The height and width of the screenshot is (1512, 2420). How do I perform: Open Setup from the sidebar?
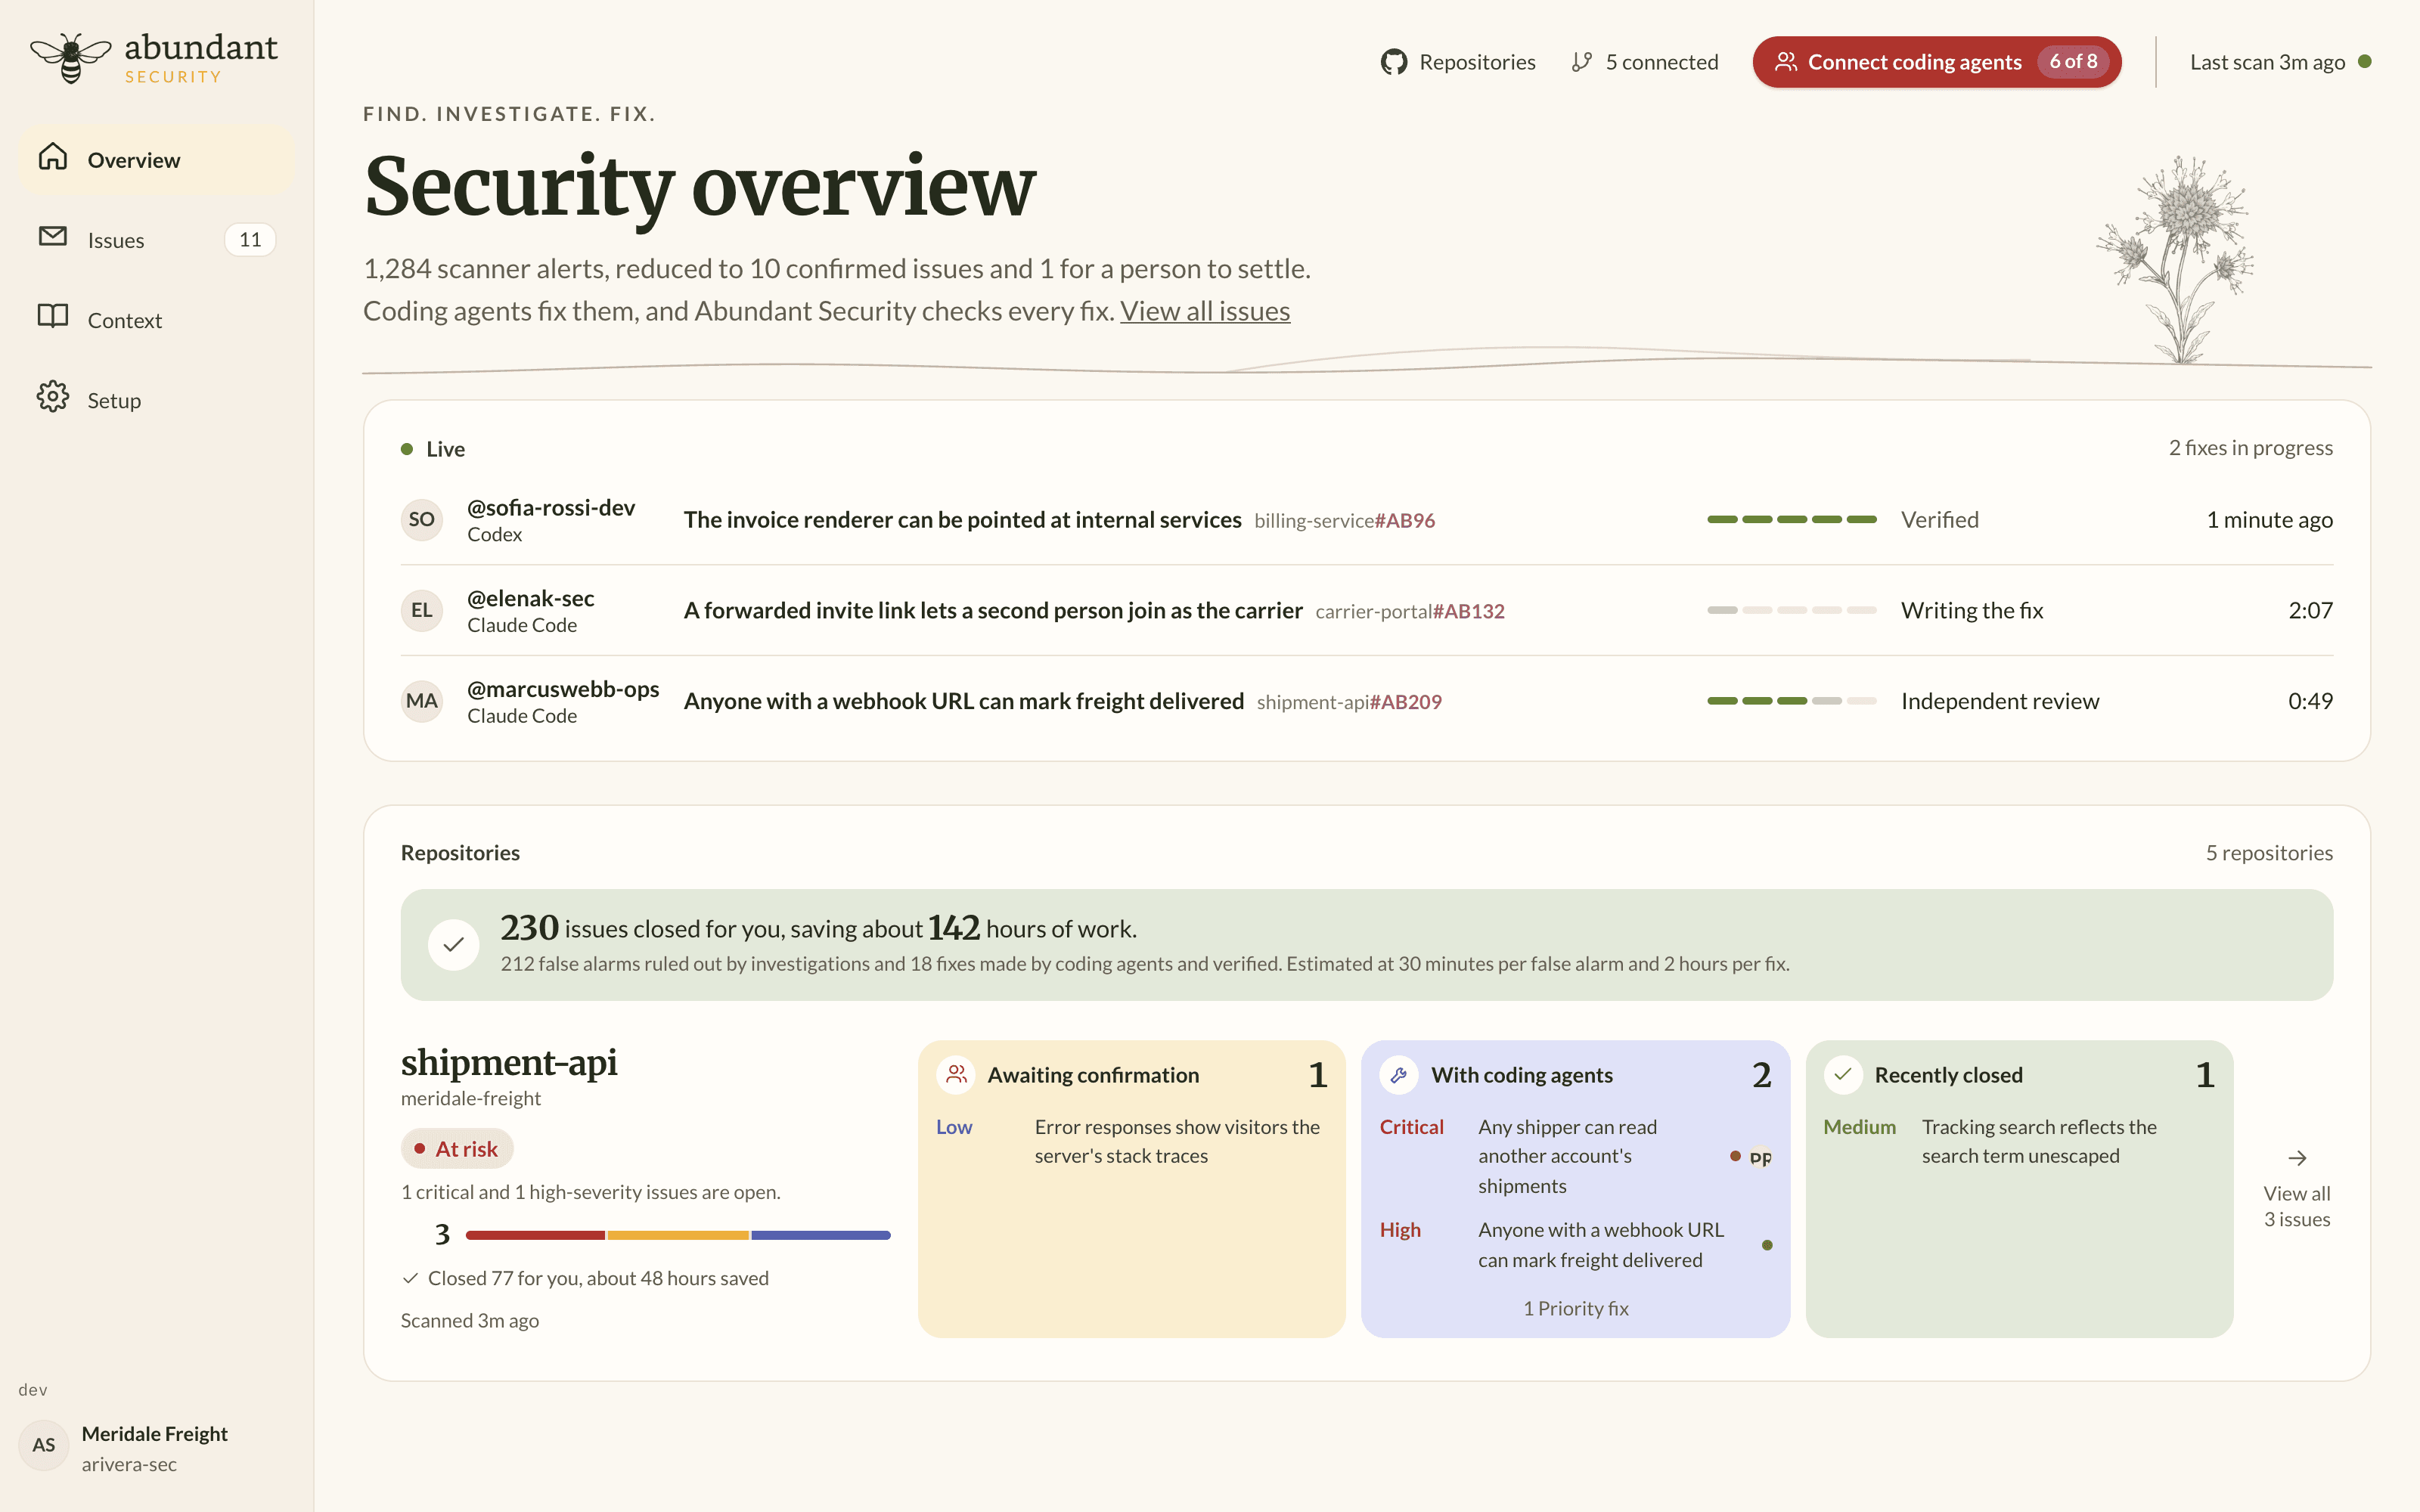(x=157, y=400)
